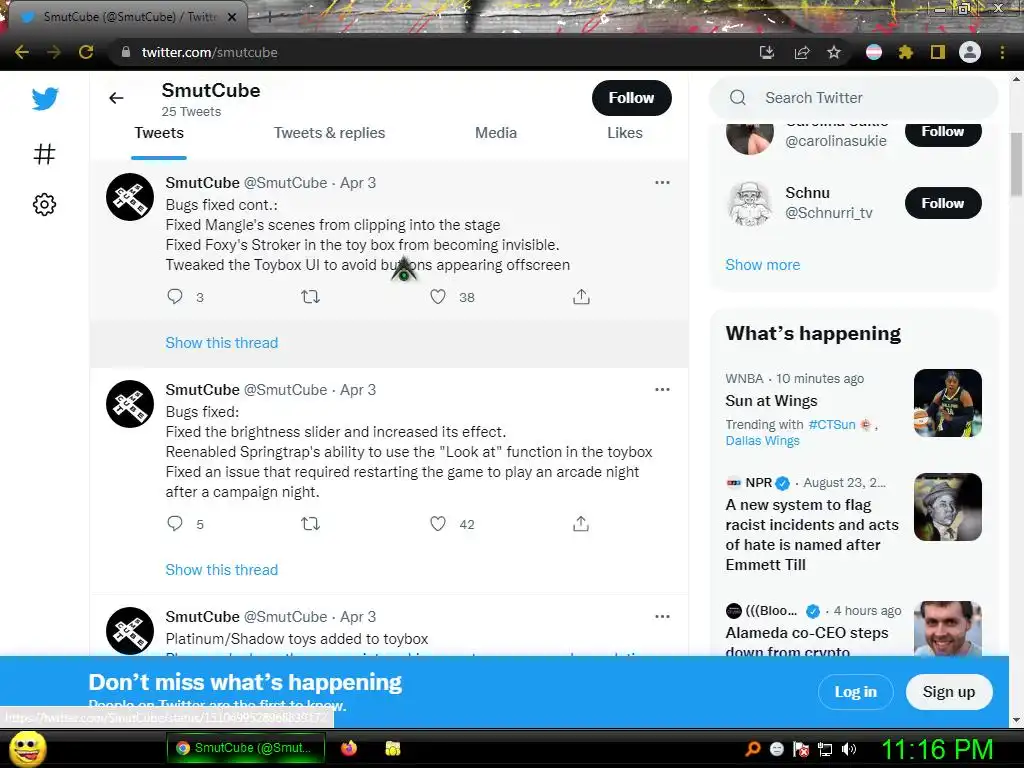Click the volume speaker tray icon
The width and height of the screenshot is (1024, 768).
(849, 749)
